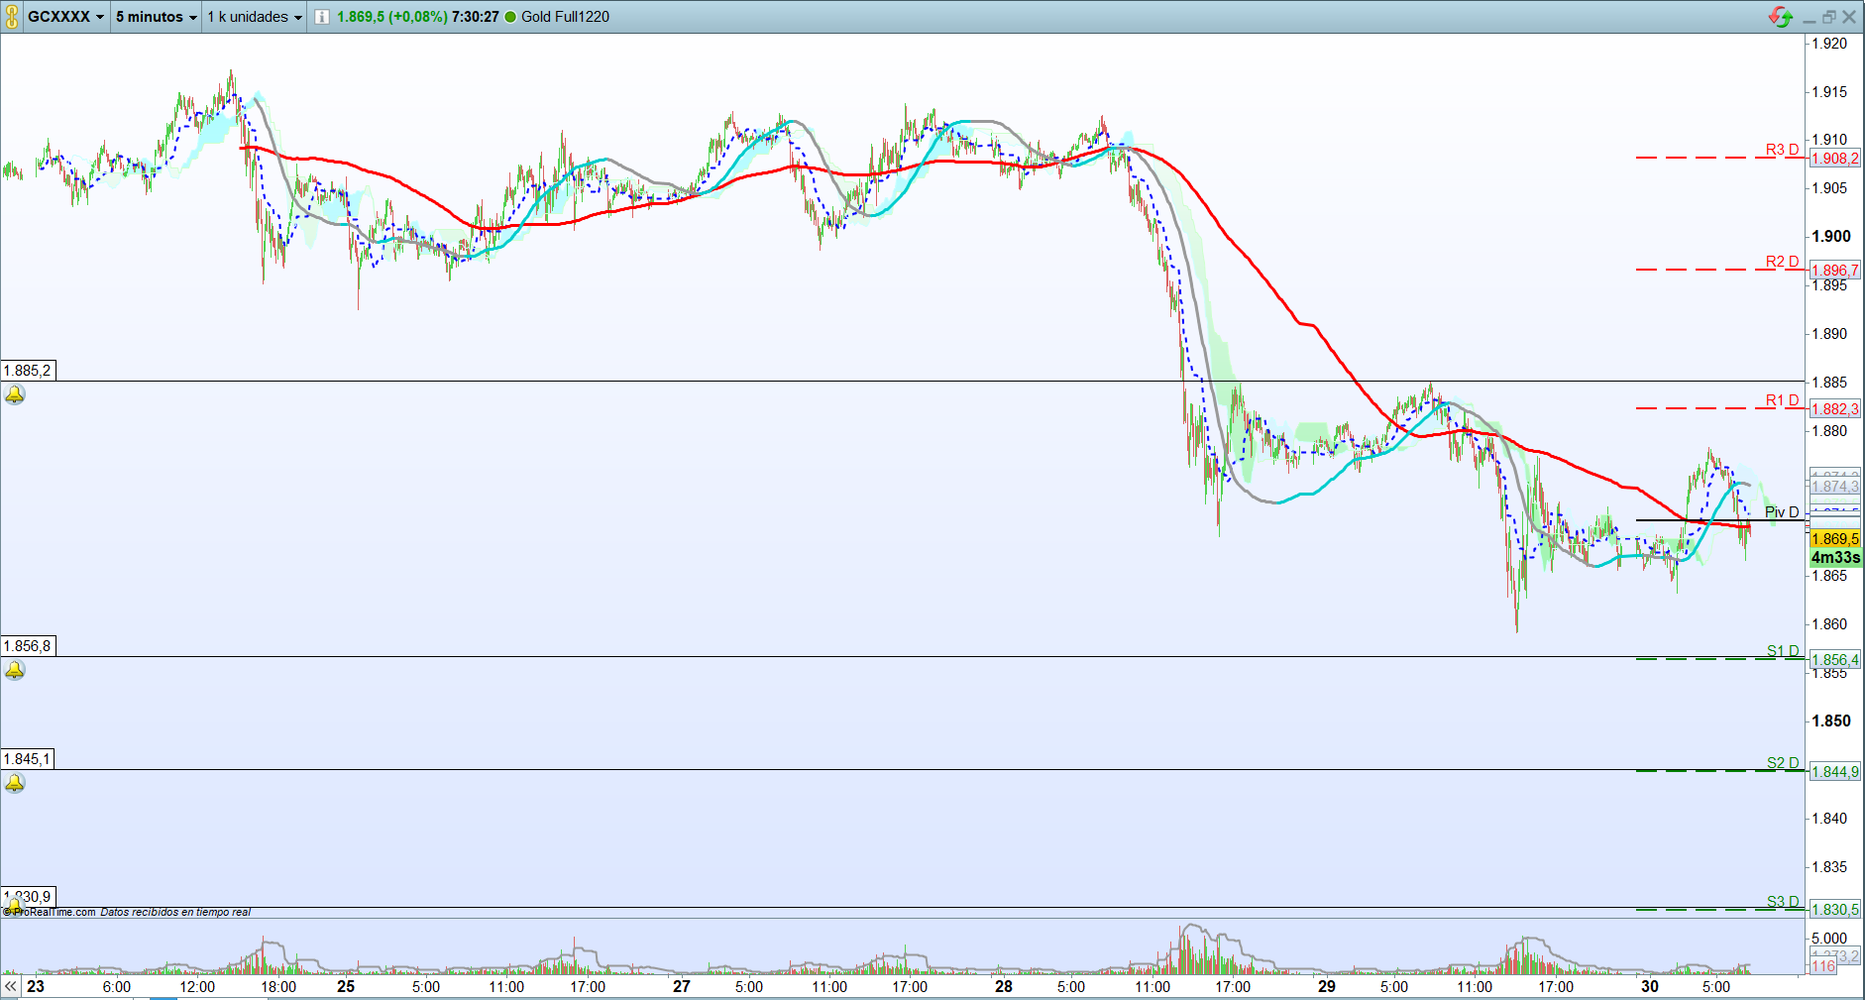Click the date 30 on the time axis
This screenshot has height=1000, width=1865.
point(1649,987)
